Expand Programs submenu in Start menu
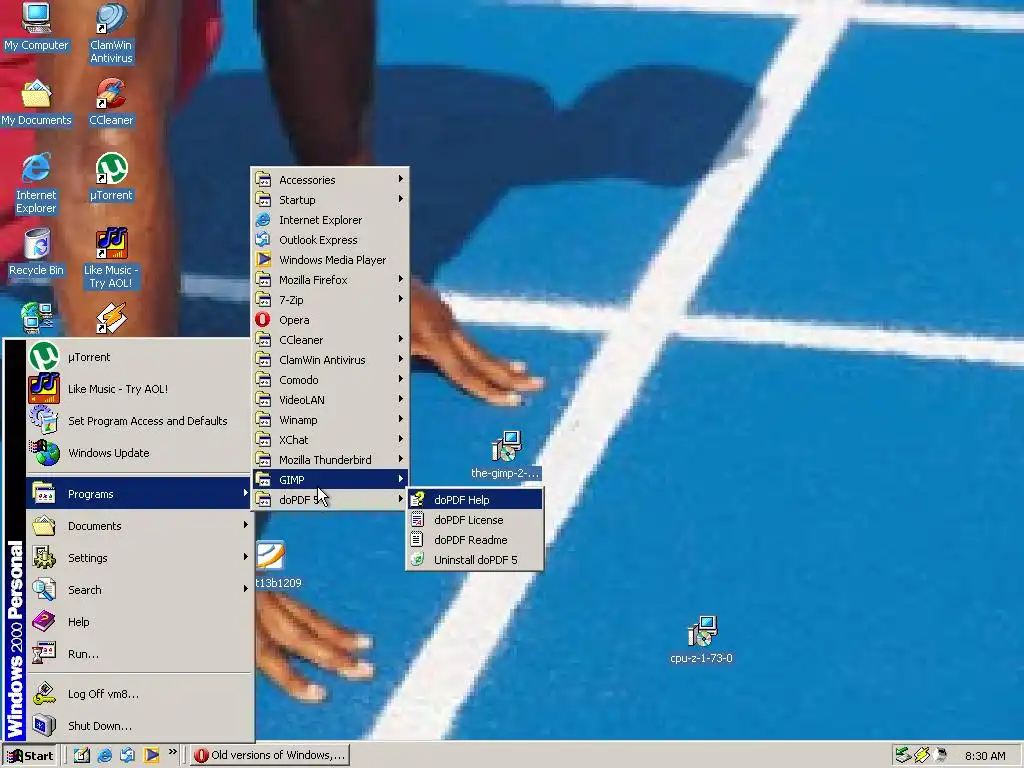The image size is (1024, 768). point(138,494)
